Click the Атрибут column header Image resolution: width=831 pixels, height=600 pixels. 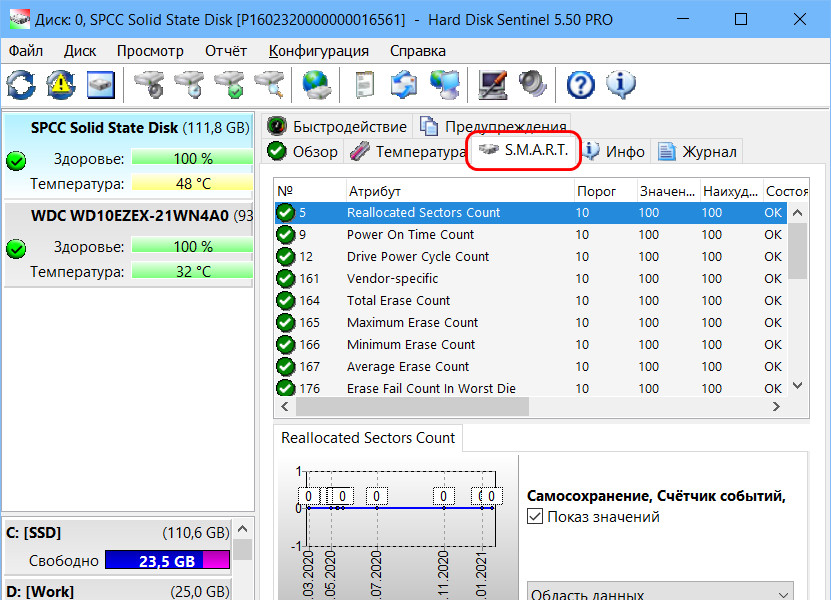point(374,191)
